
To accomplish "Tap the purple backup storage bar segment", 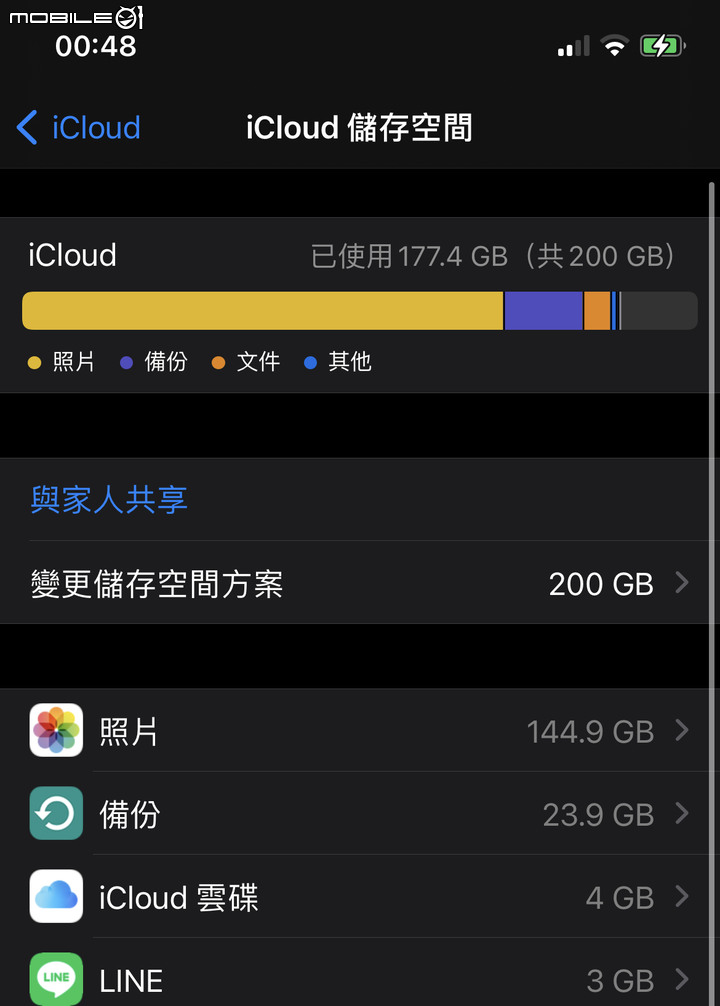I will click(x=544, y=311).
